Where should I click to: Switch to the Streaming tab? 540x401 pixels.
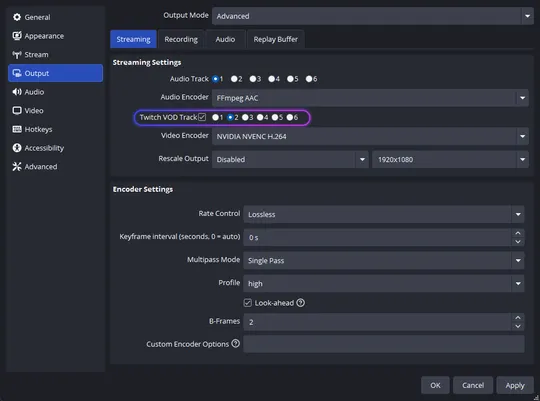(x=133, y=39)
